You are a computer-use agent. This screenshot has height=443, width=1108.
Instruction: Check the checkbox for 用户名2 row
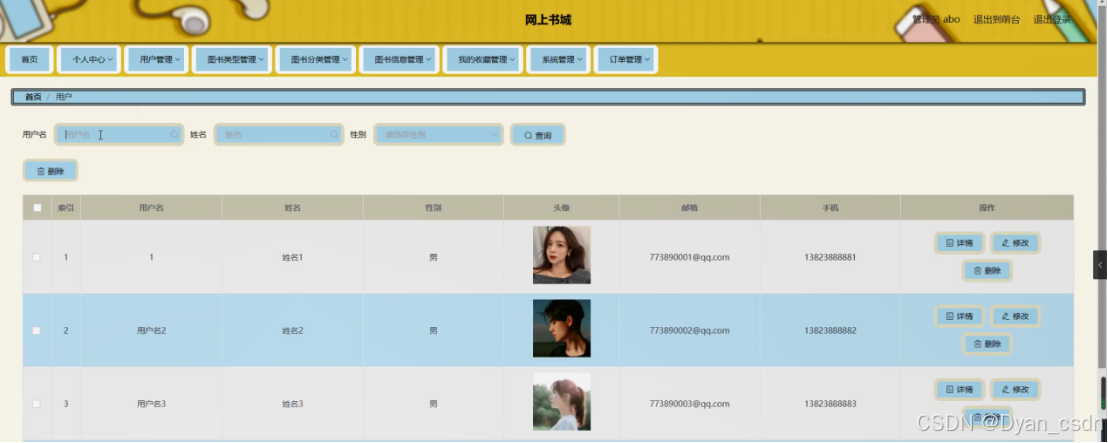point(37,331)
